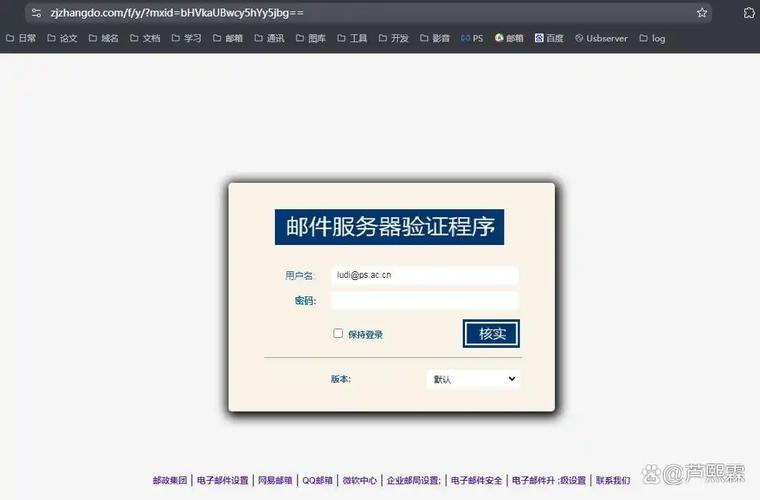This screenshot has height=500, width=760.
Task: Follow the 微软中心 footer link
Action: click(360, 480)
